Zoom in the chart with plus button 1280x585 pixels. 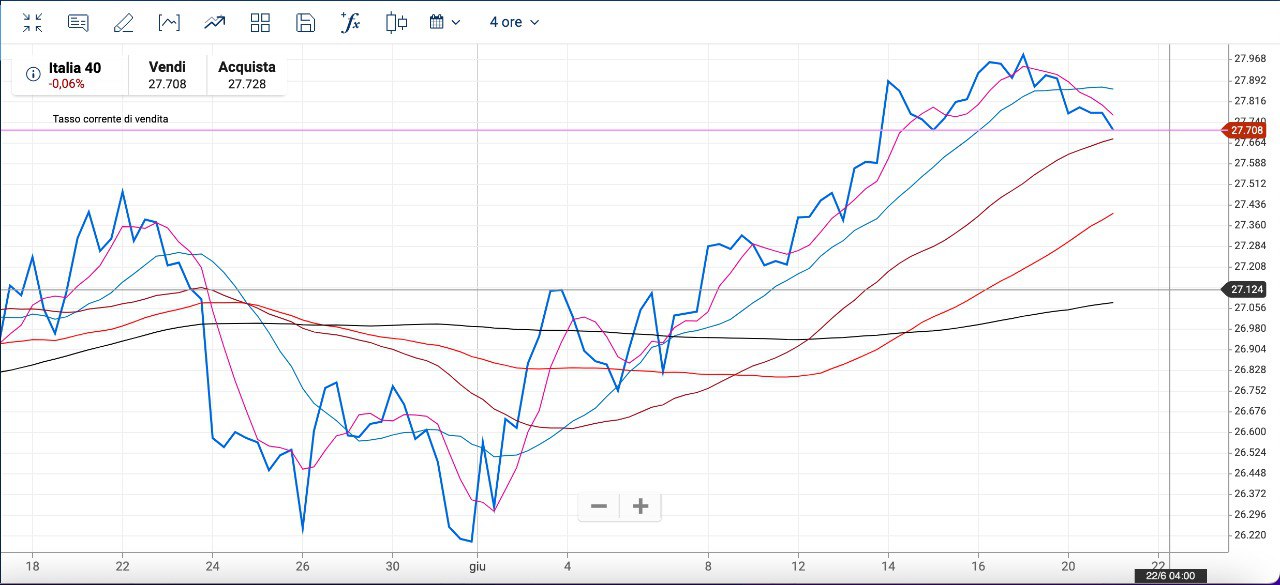tap(641, 507)
